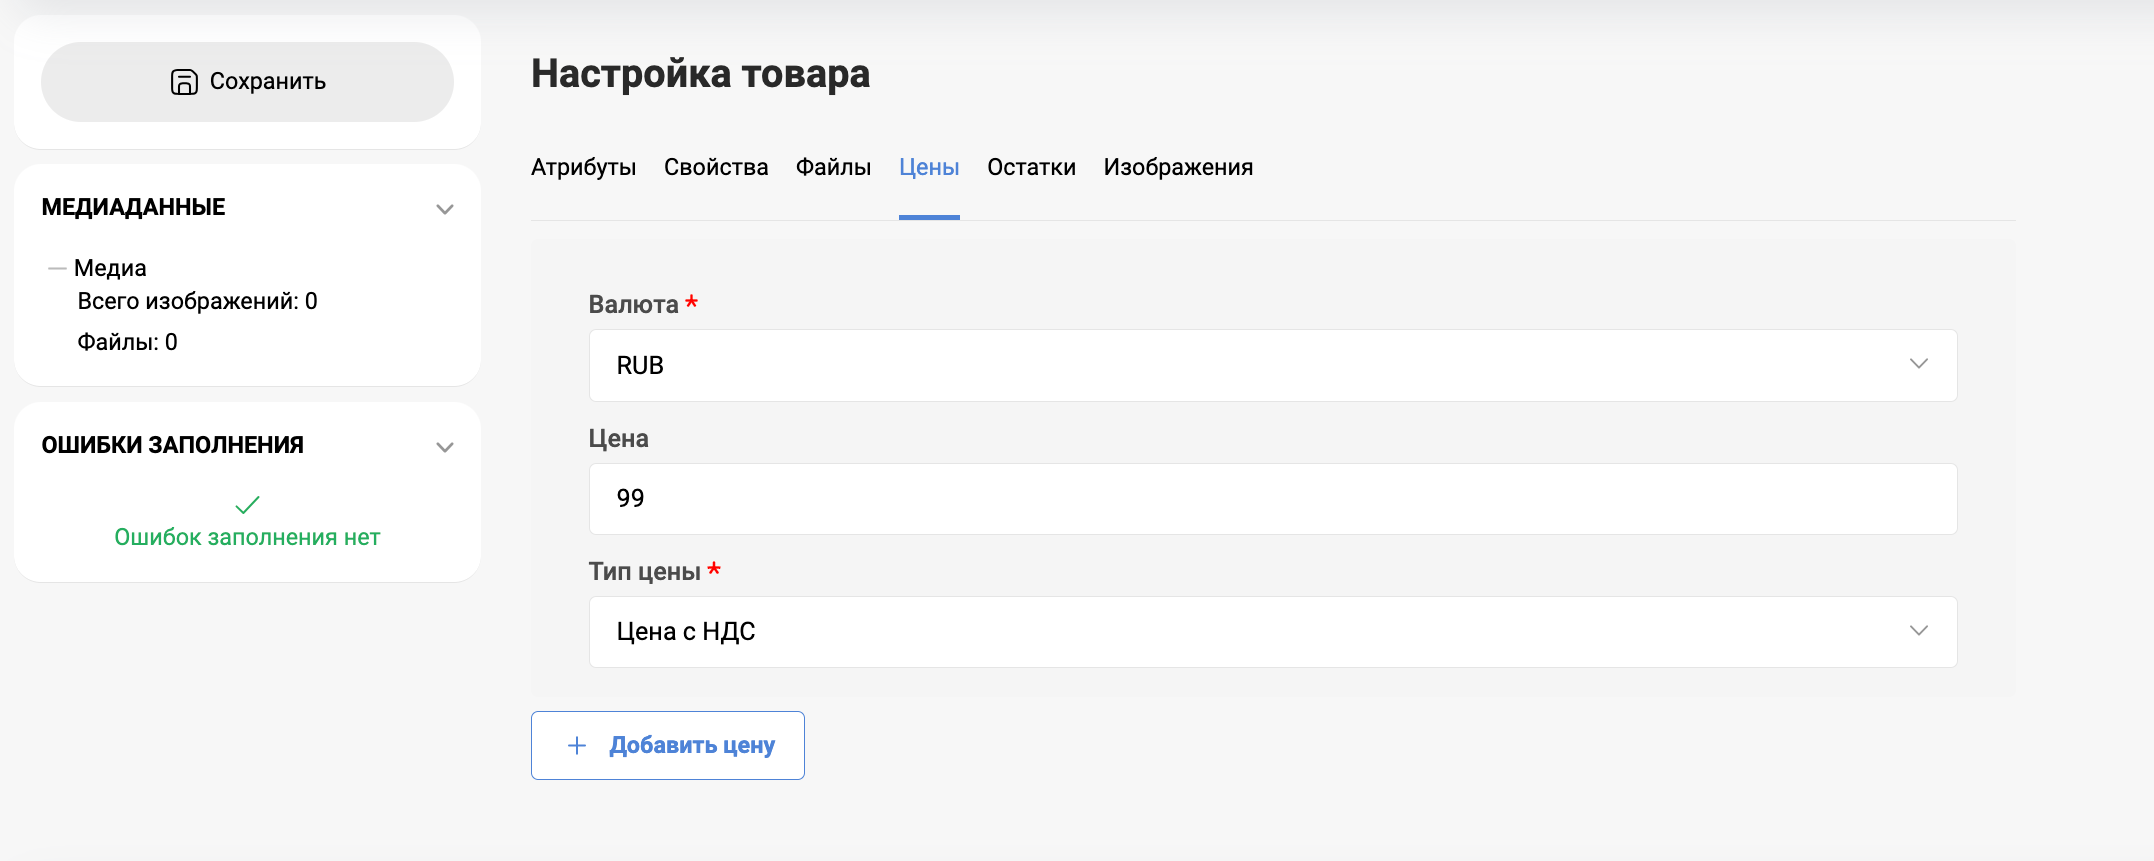Open the Изображения tab

pyautogui.click(x=1178, y=167)
